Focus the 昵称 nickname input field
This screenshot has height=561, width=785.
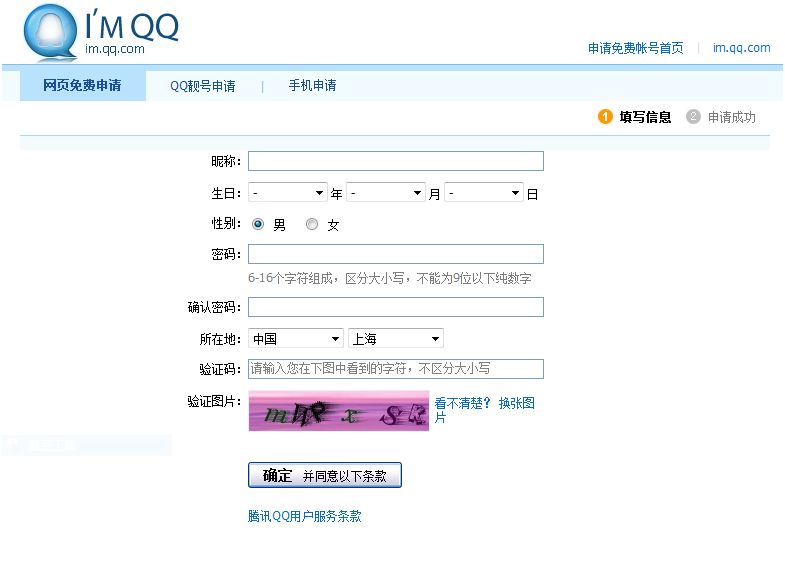pos(396,161)
